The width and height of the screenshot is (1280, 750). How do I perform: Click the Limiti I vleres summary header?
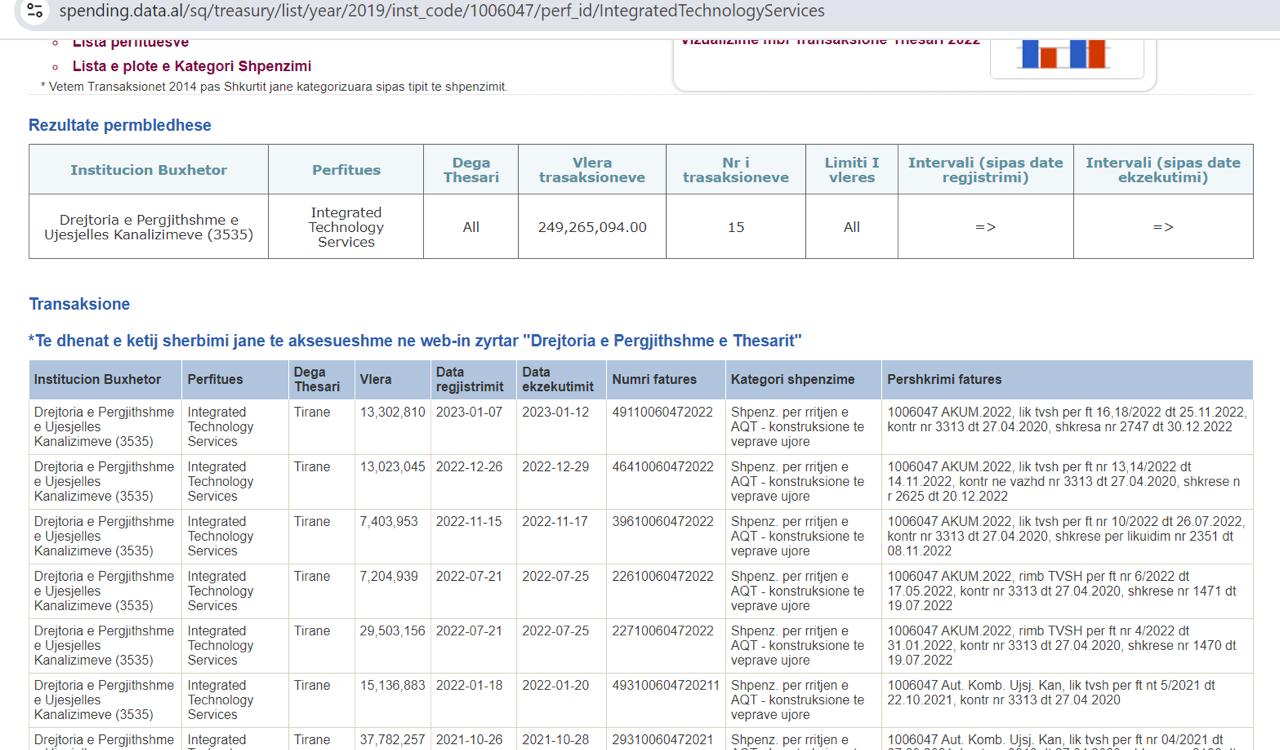(851, 170)
